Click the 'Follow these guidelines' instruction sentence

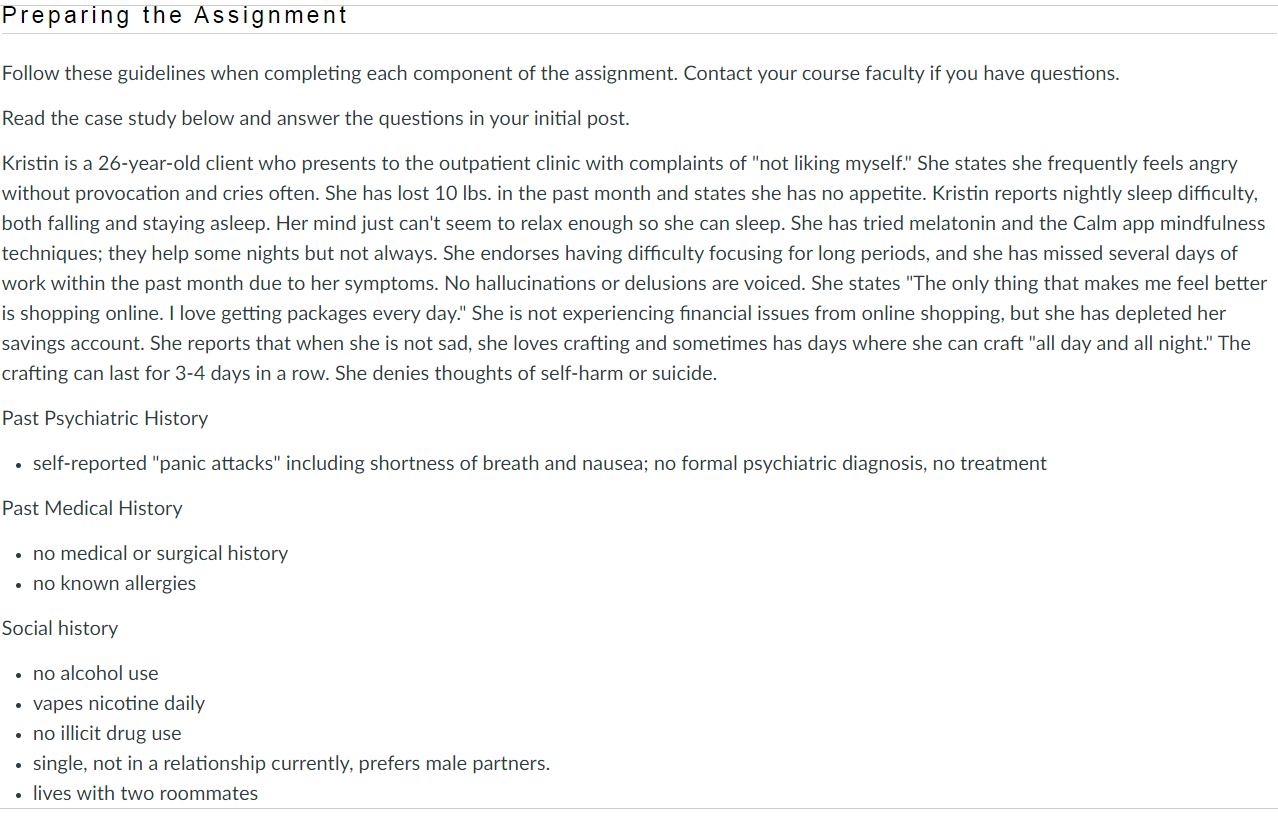(340, 73)
